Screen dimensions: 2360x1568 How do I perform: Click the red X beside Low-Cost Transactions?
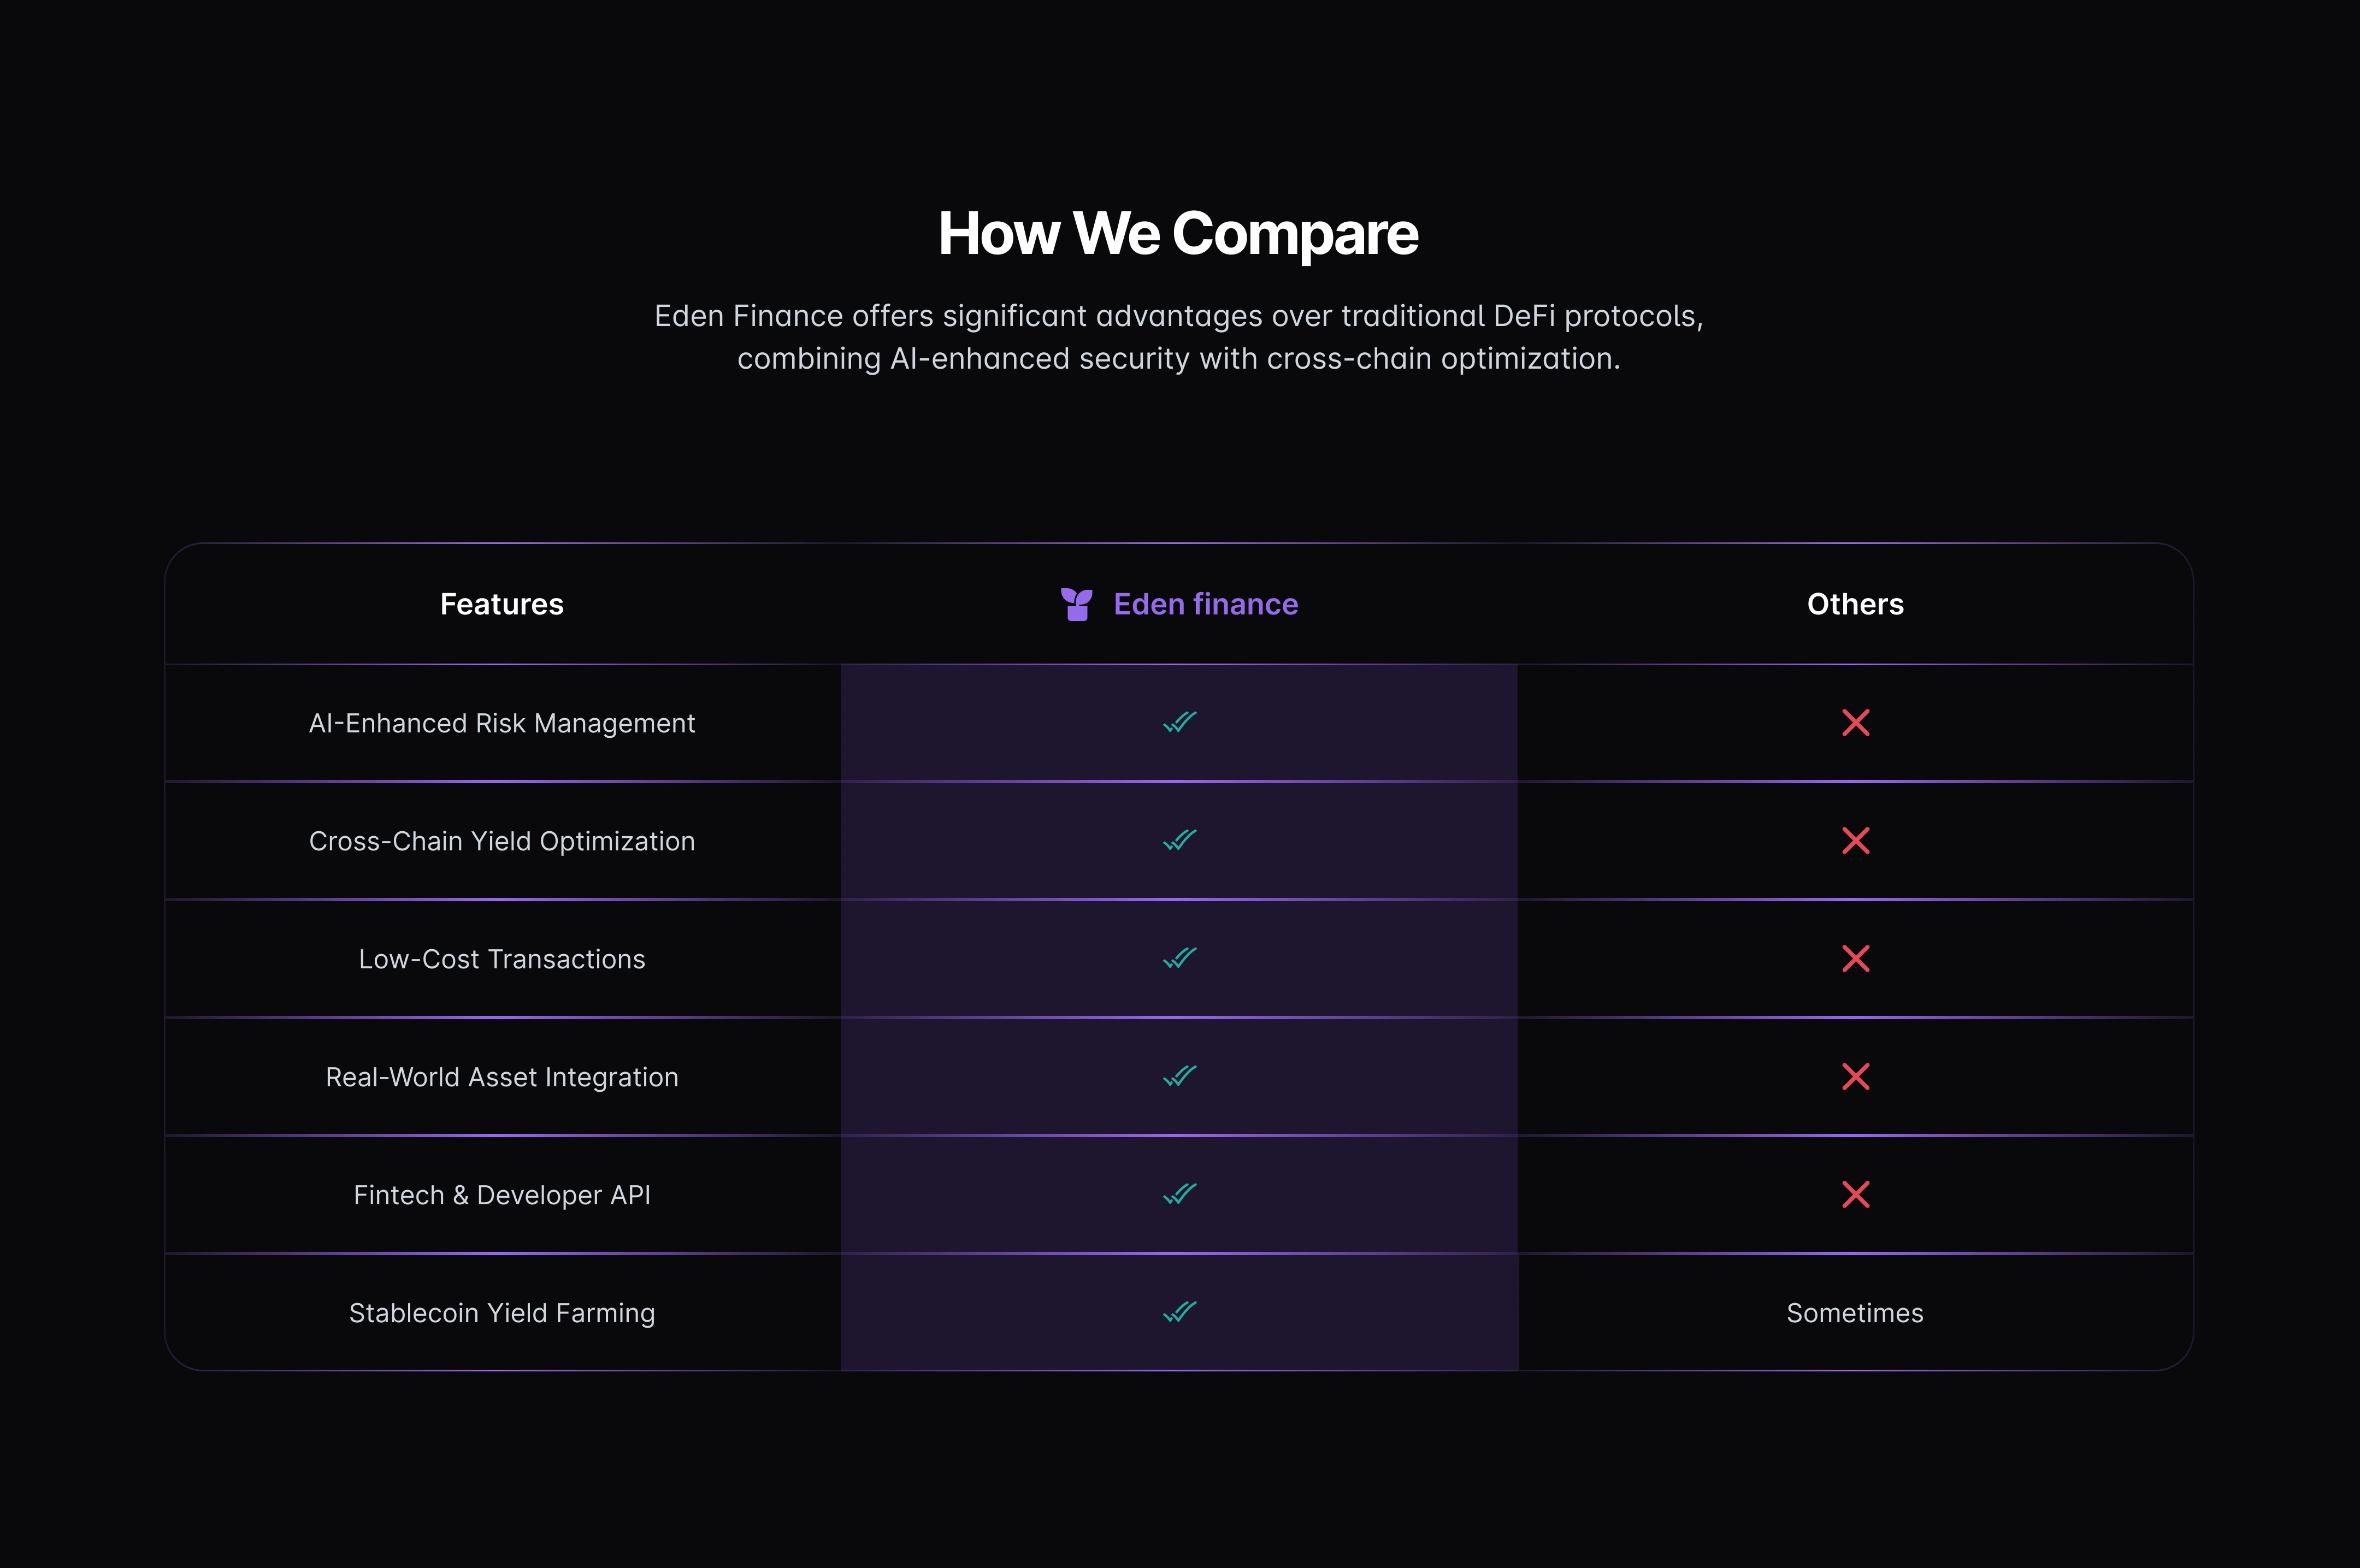coord(1855,958)
